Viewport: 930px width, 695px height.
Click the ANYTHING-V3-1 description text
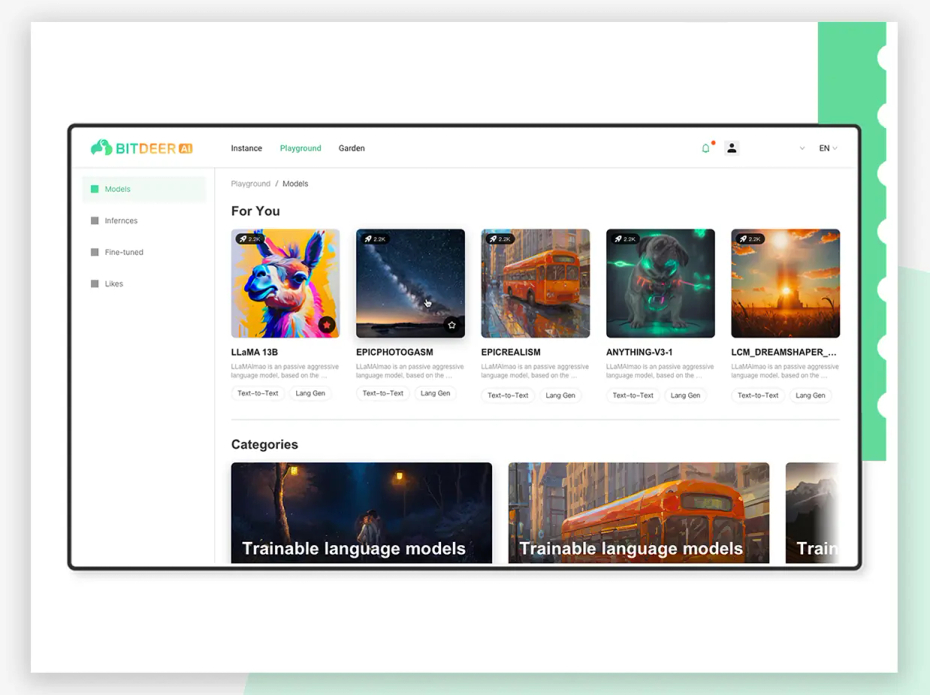tap(660, 371)
